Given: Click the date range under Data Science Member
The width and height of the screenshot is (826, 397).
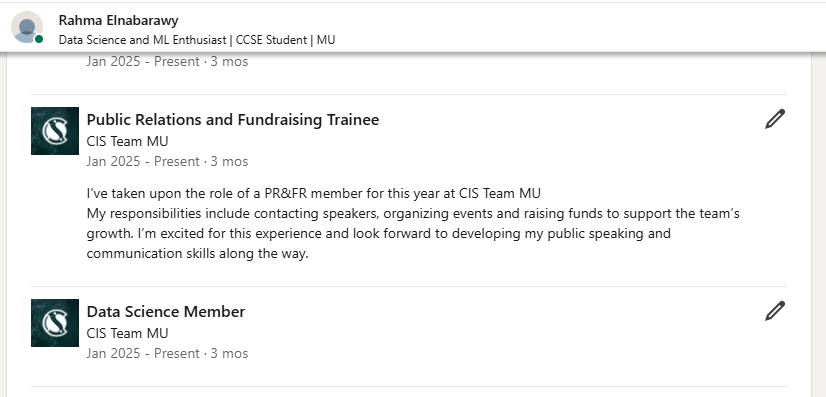Looking at the screenshot, I should pos(167,353).
